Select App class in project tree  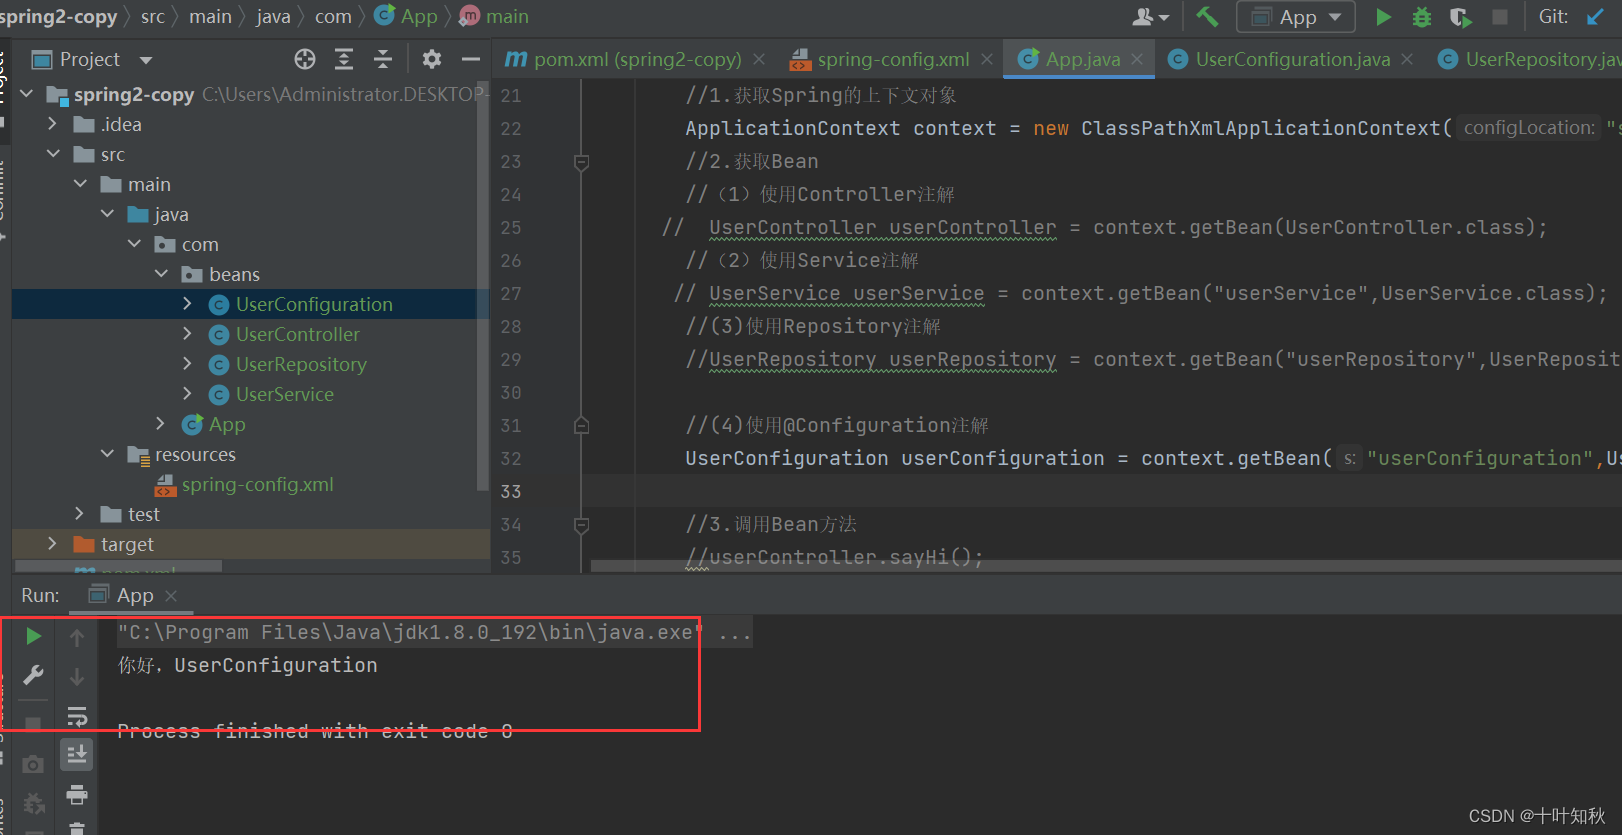coord(226,424)
